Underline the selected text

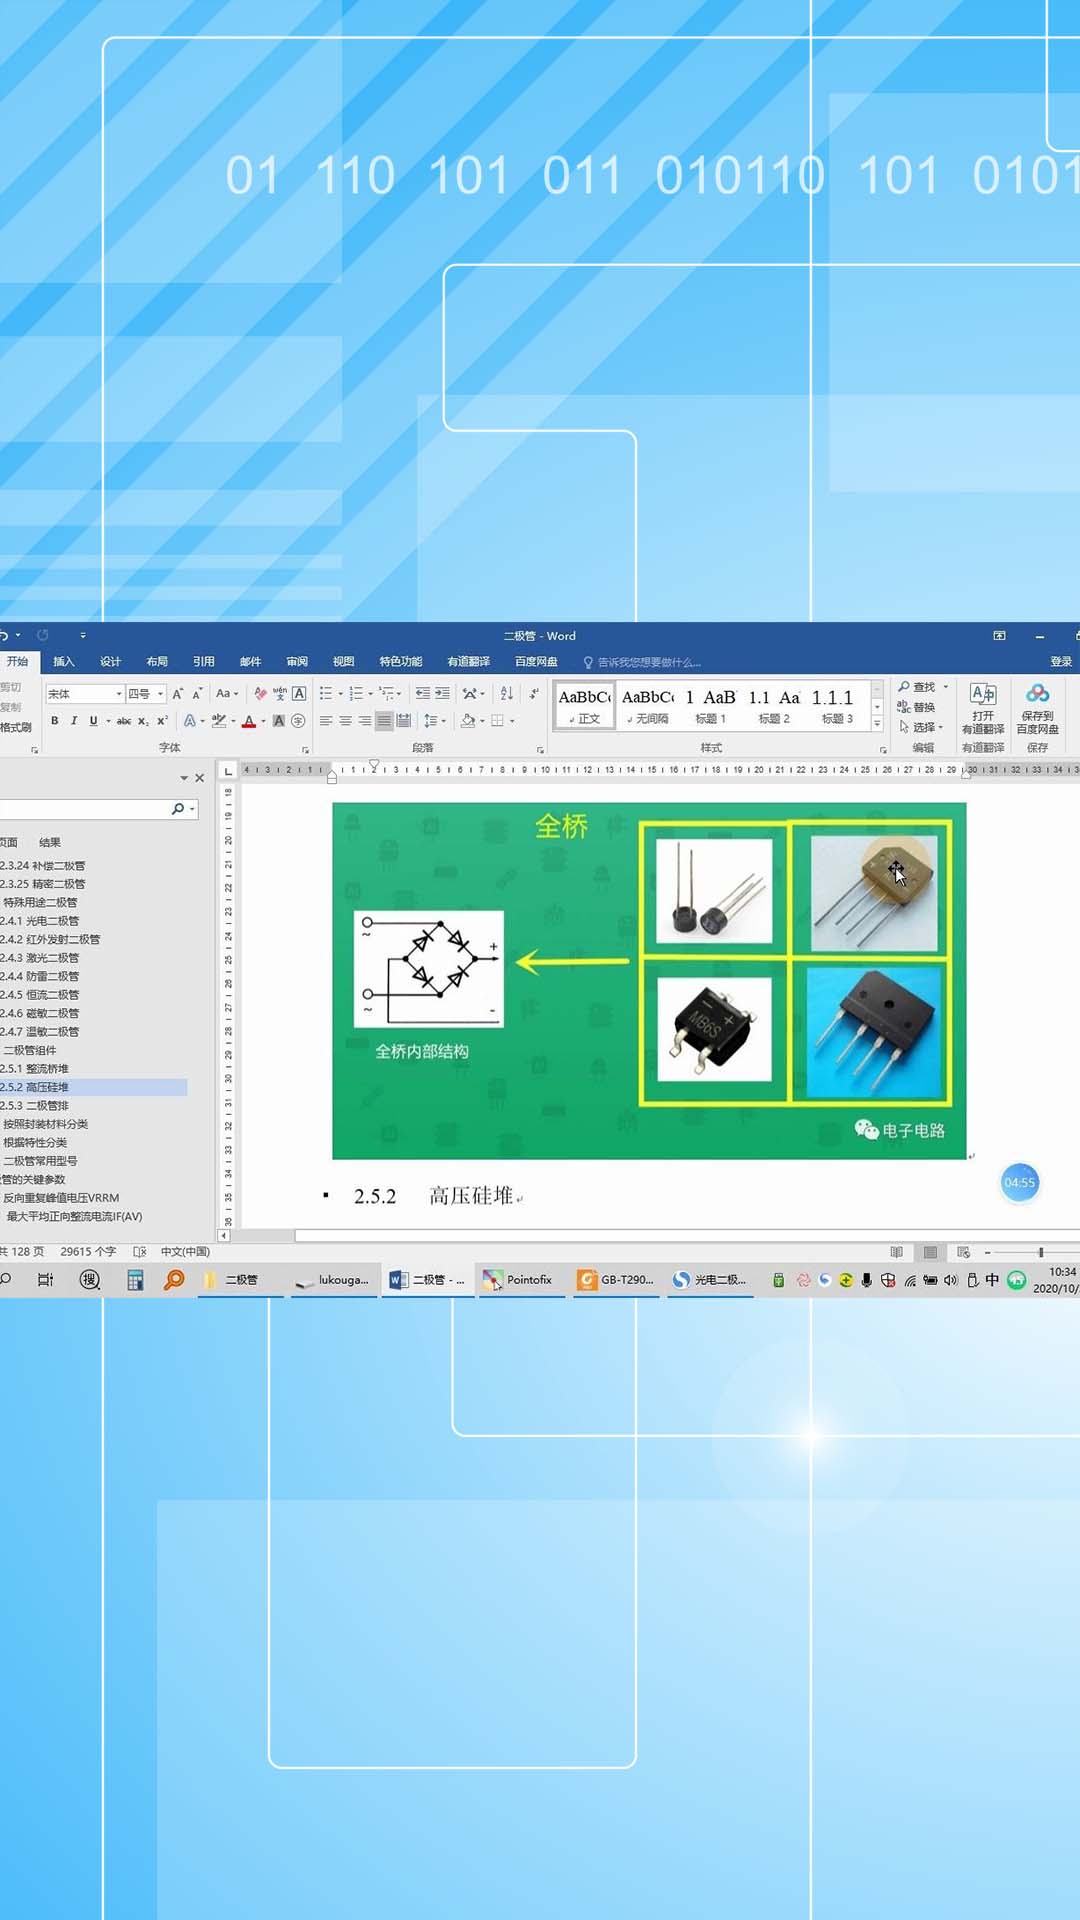coord(93,721)
